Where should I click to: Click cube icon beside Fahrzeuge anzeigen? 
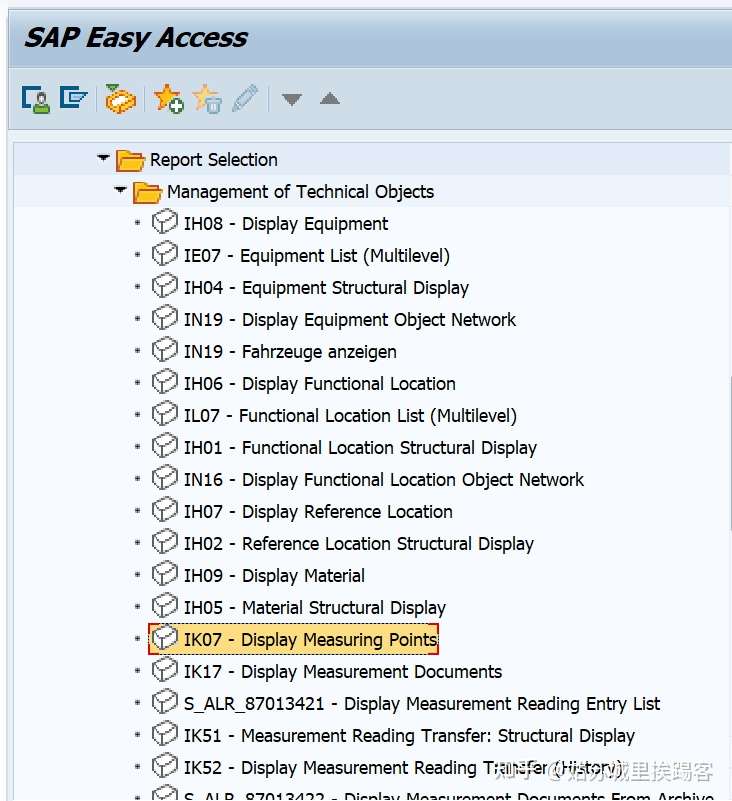point(164,350)
